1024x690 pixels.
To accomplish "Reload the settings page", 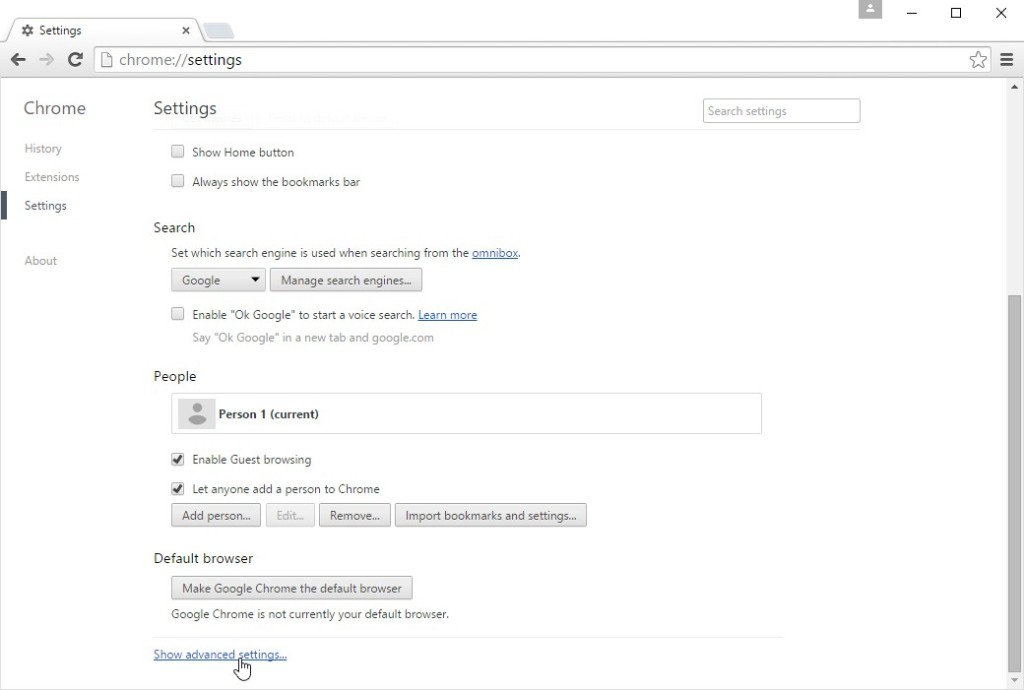I will (x=75, y=60).
